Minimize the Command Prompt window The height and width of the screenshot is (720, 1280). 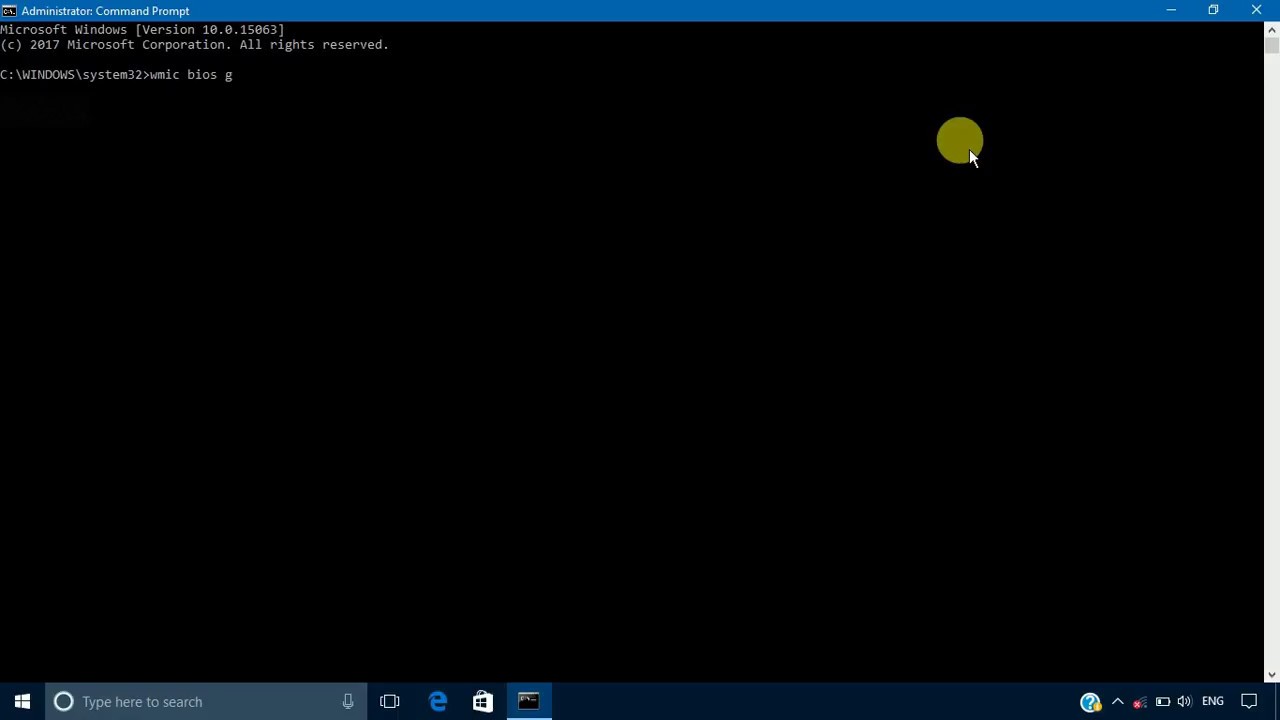[x=1170, y=10]
